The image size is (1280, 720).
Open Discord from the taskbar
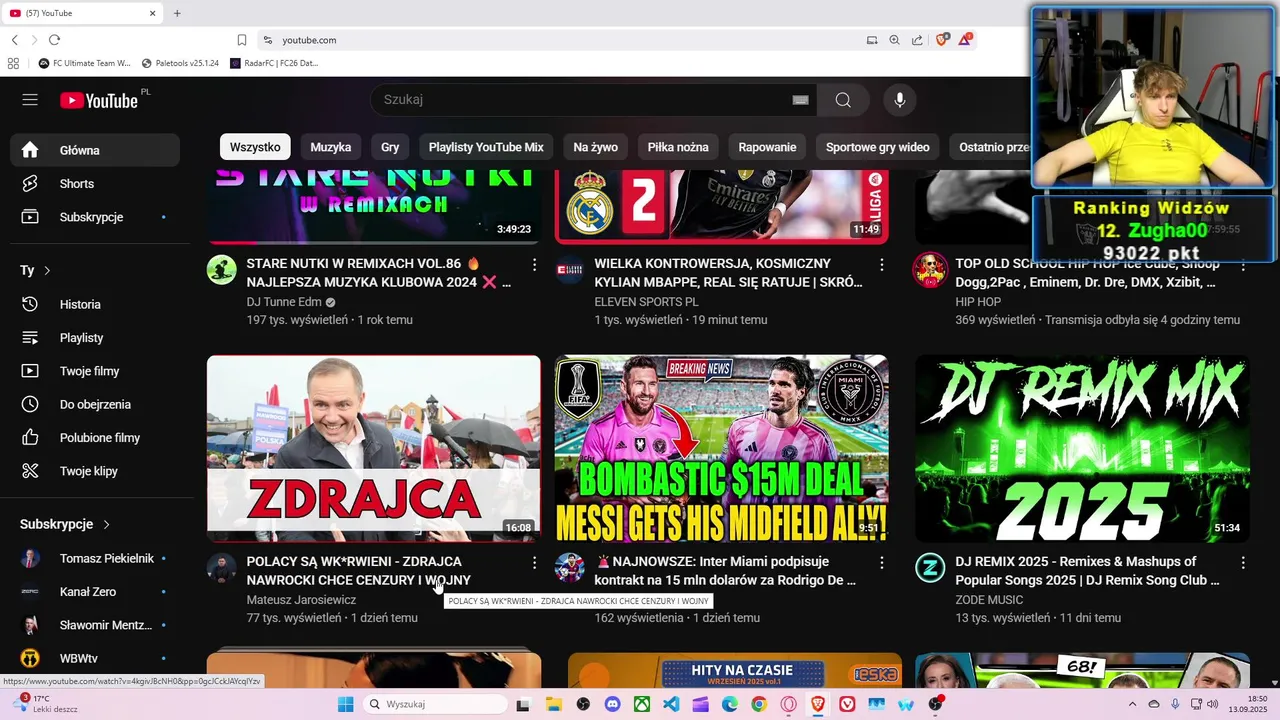[x=613, y=704]
